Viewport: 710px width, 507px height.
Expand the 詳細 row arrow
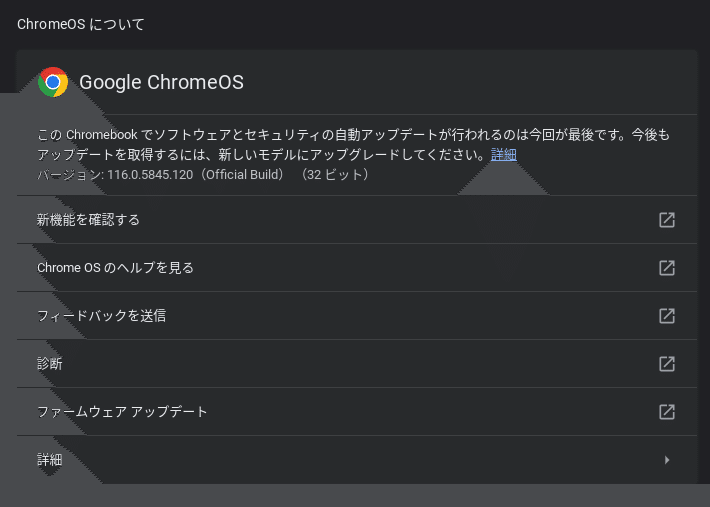click(667, 460)
